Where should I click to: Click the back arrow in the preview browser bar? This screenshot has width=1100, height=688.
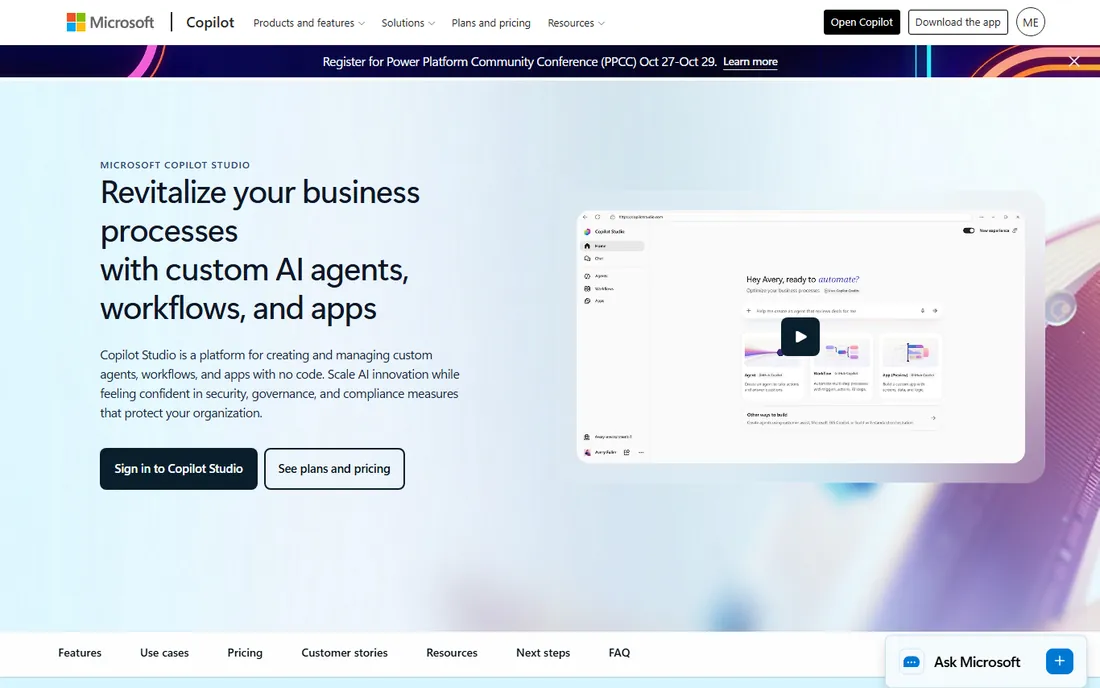(585, 217)
